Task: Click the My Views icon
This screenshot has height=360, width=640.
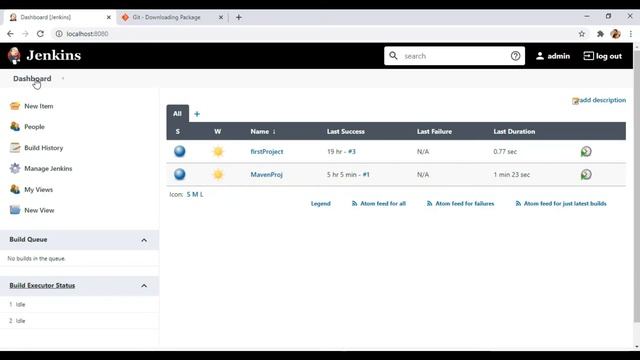Action: [15, 189]
